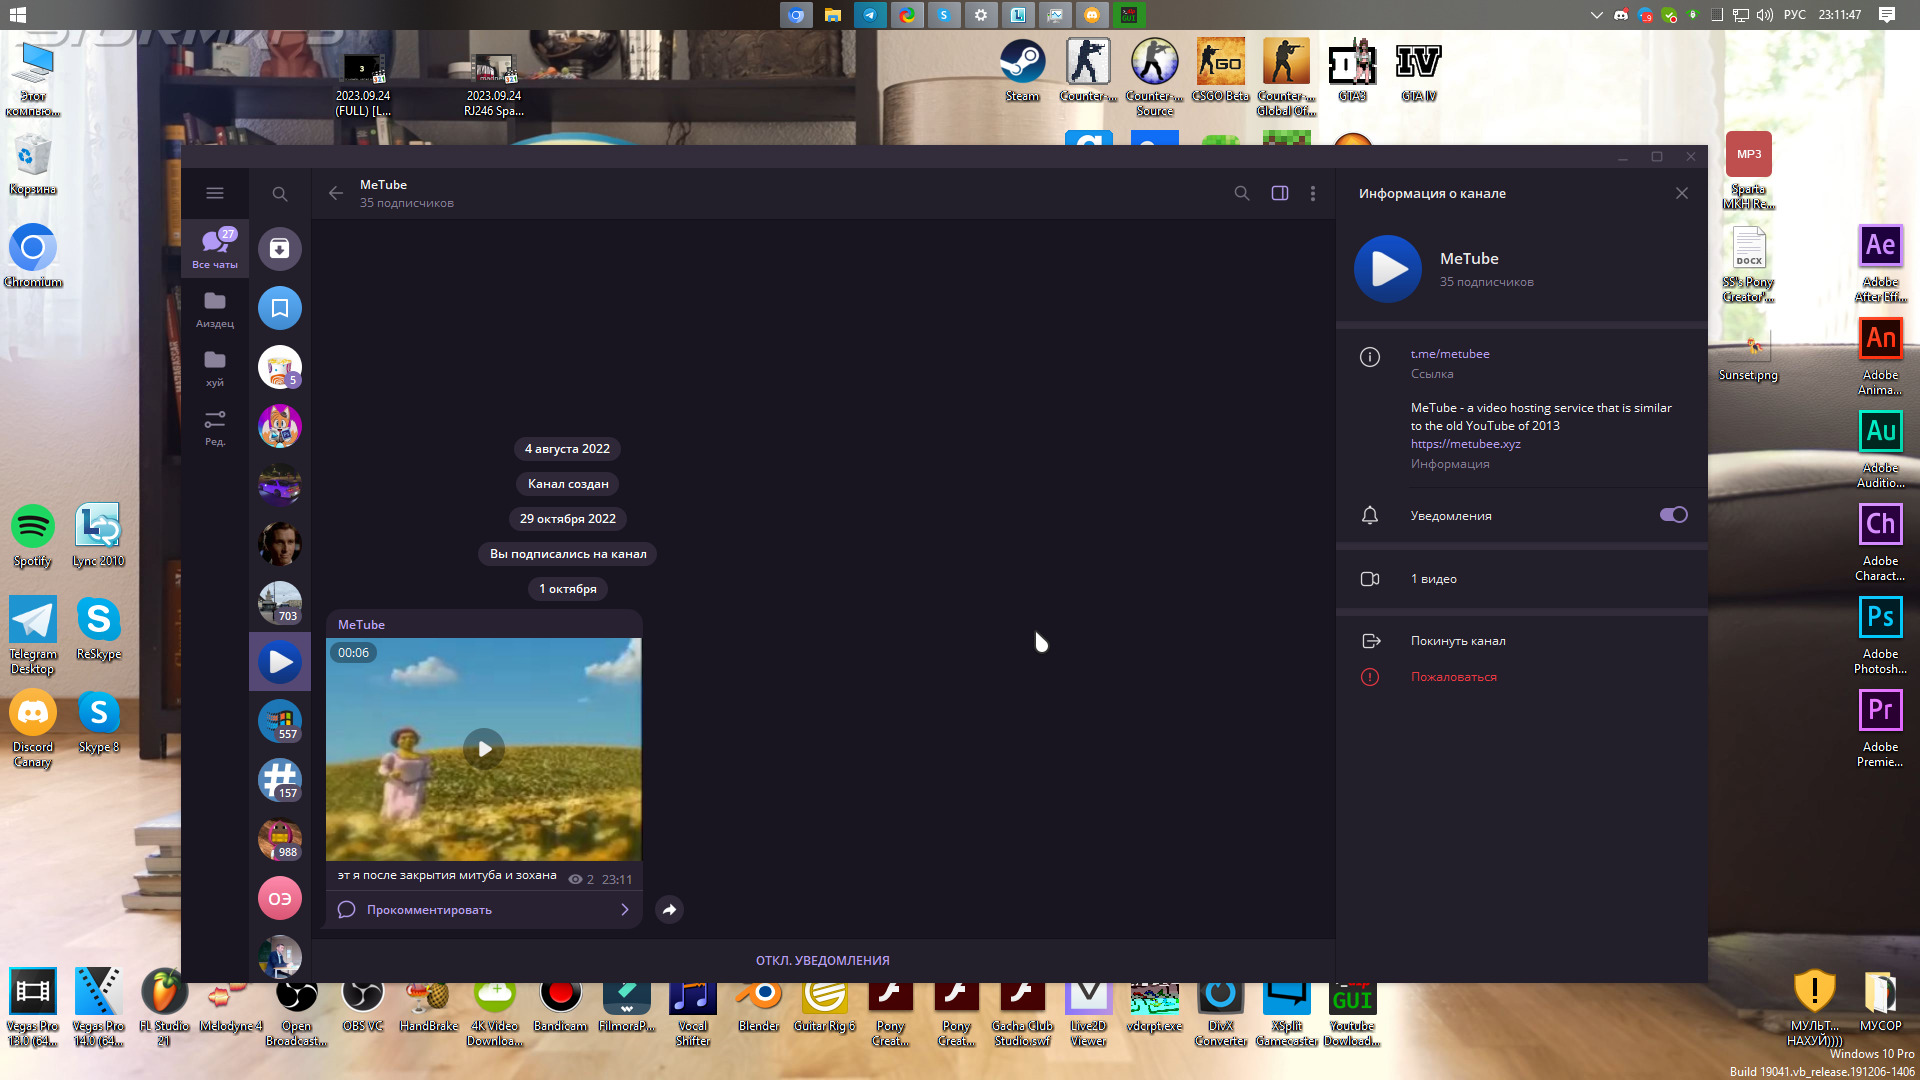The height and width of the screenshot is (1080, 1920).
Task: Toggle the right side panel icon
Action: tap(1279, 193)
